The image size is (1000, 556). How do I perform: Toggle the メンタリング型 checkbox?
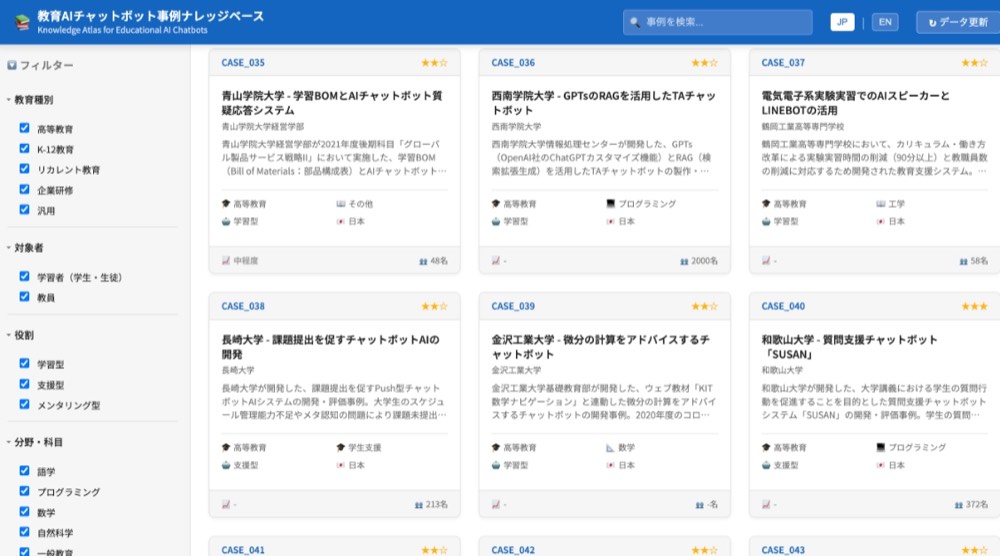coord(24,404)
